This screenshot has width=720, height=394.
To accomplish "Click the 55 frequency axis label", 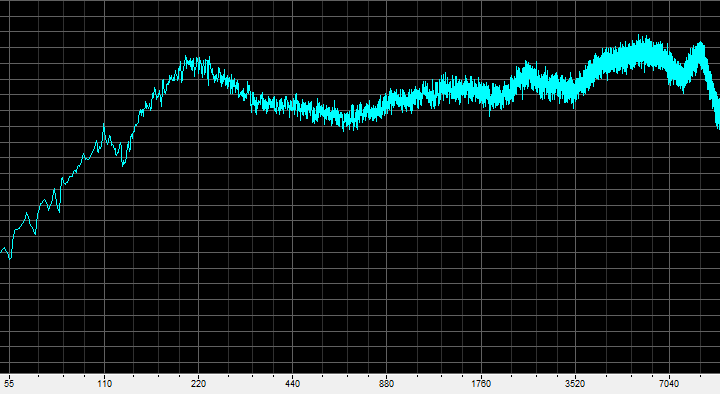I will [x=9, y=383].
